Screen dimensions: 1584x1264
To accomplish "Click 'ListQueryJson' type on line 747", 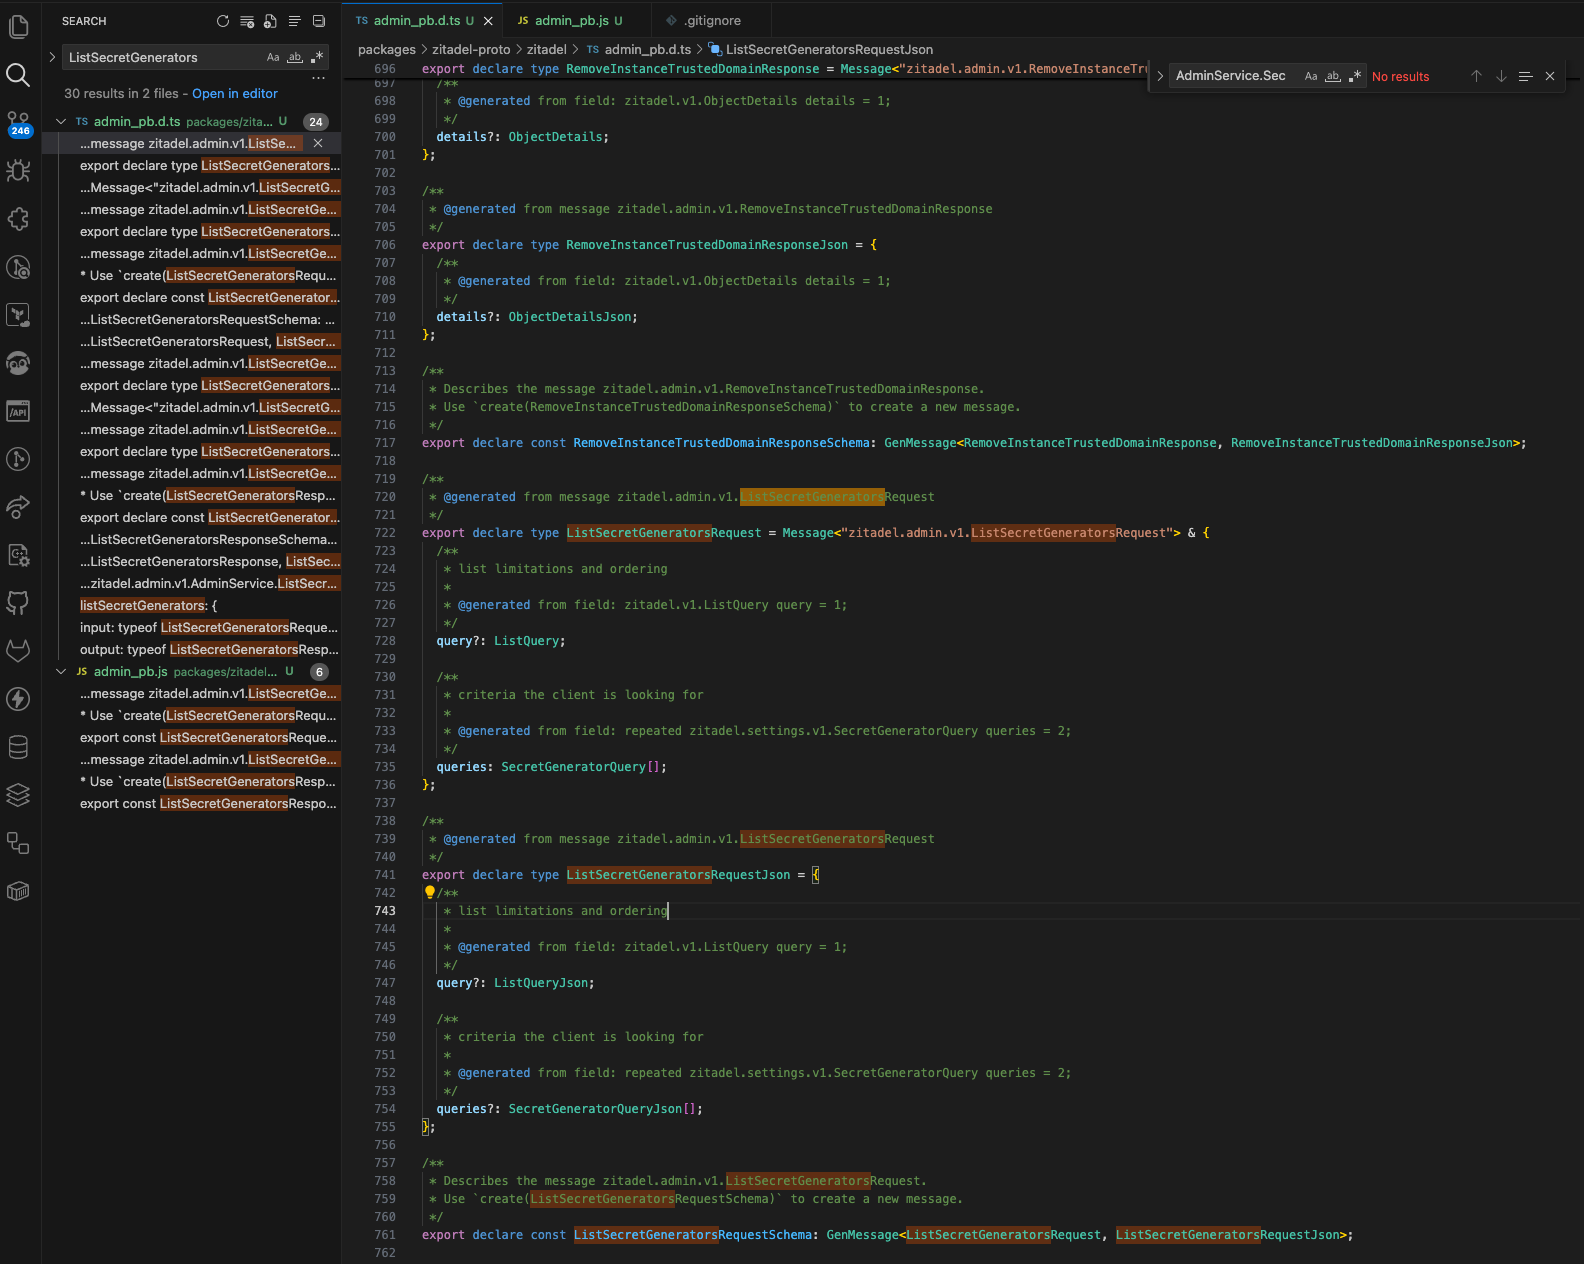I will point(540,983).
